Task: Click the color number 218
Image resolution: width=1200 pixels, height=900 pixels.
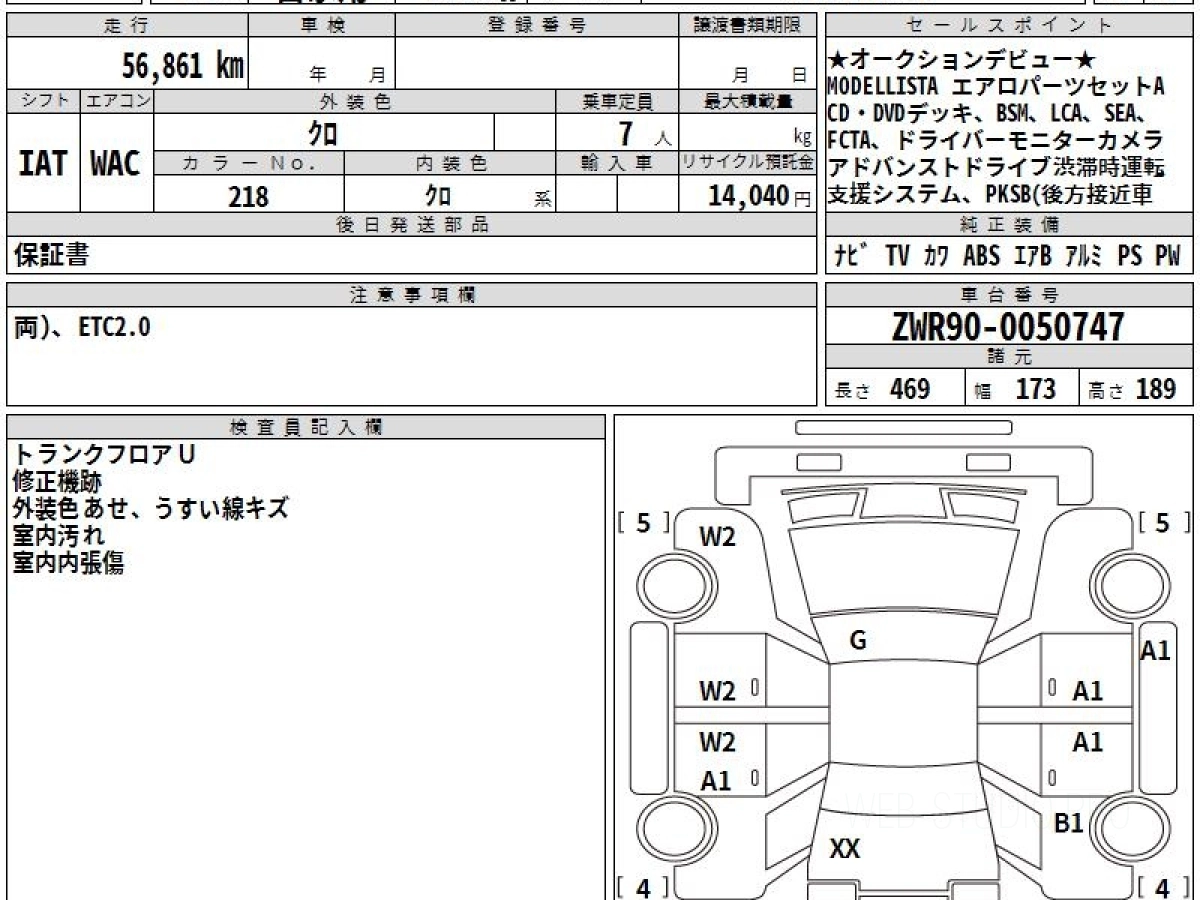Action: [248, 197]
